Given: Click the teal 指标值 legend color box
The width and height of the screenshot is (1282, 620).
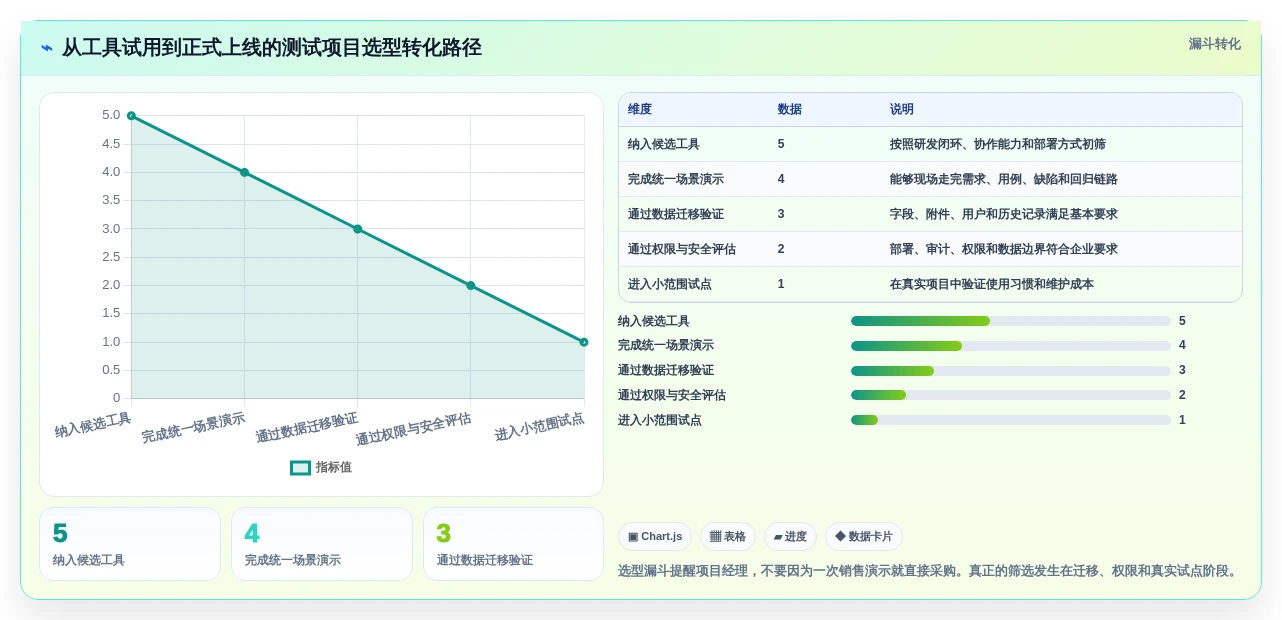Looking at the screenshot, I should coord(300,467).
